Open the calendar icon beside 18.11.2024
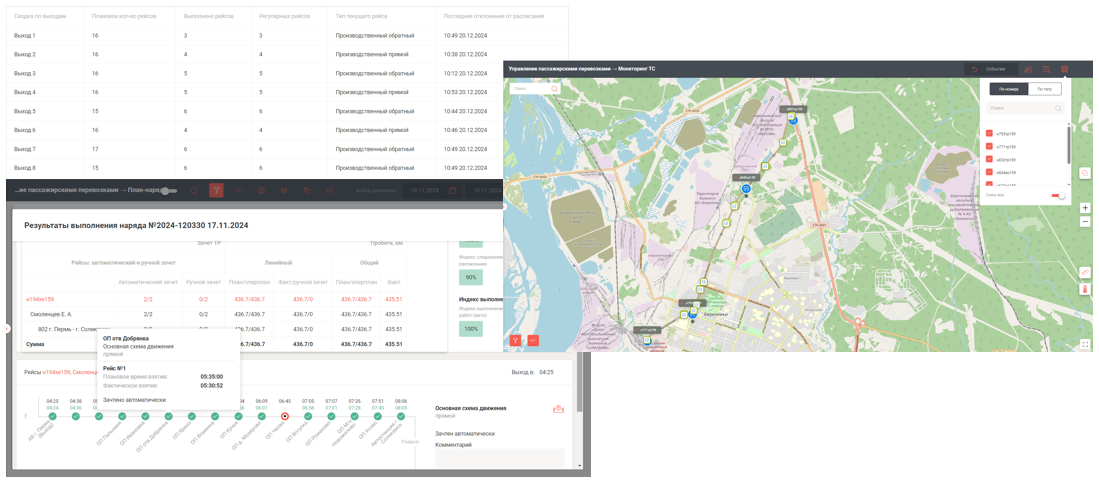1099x486 pixels. [451, 190]
